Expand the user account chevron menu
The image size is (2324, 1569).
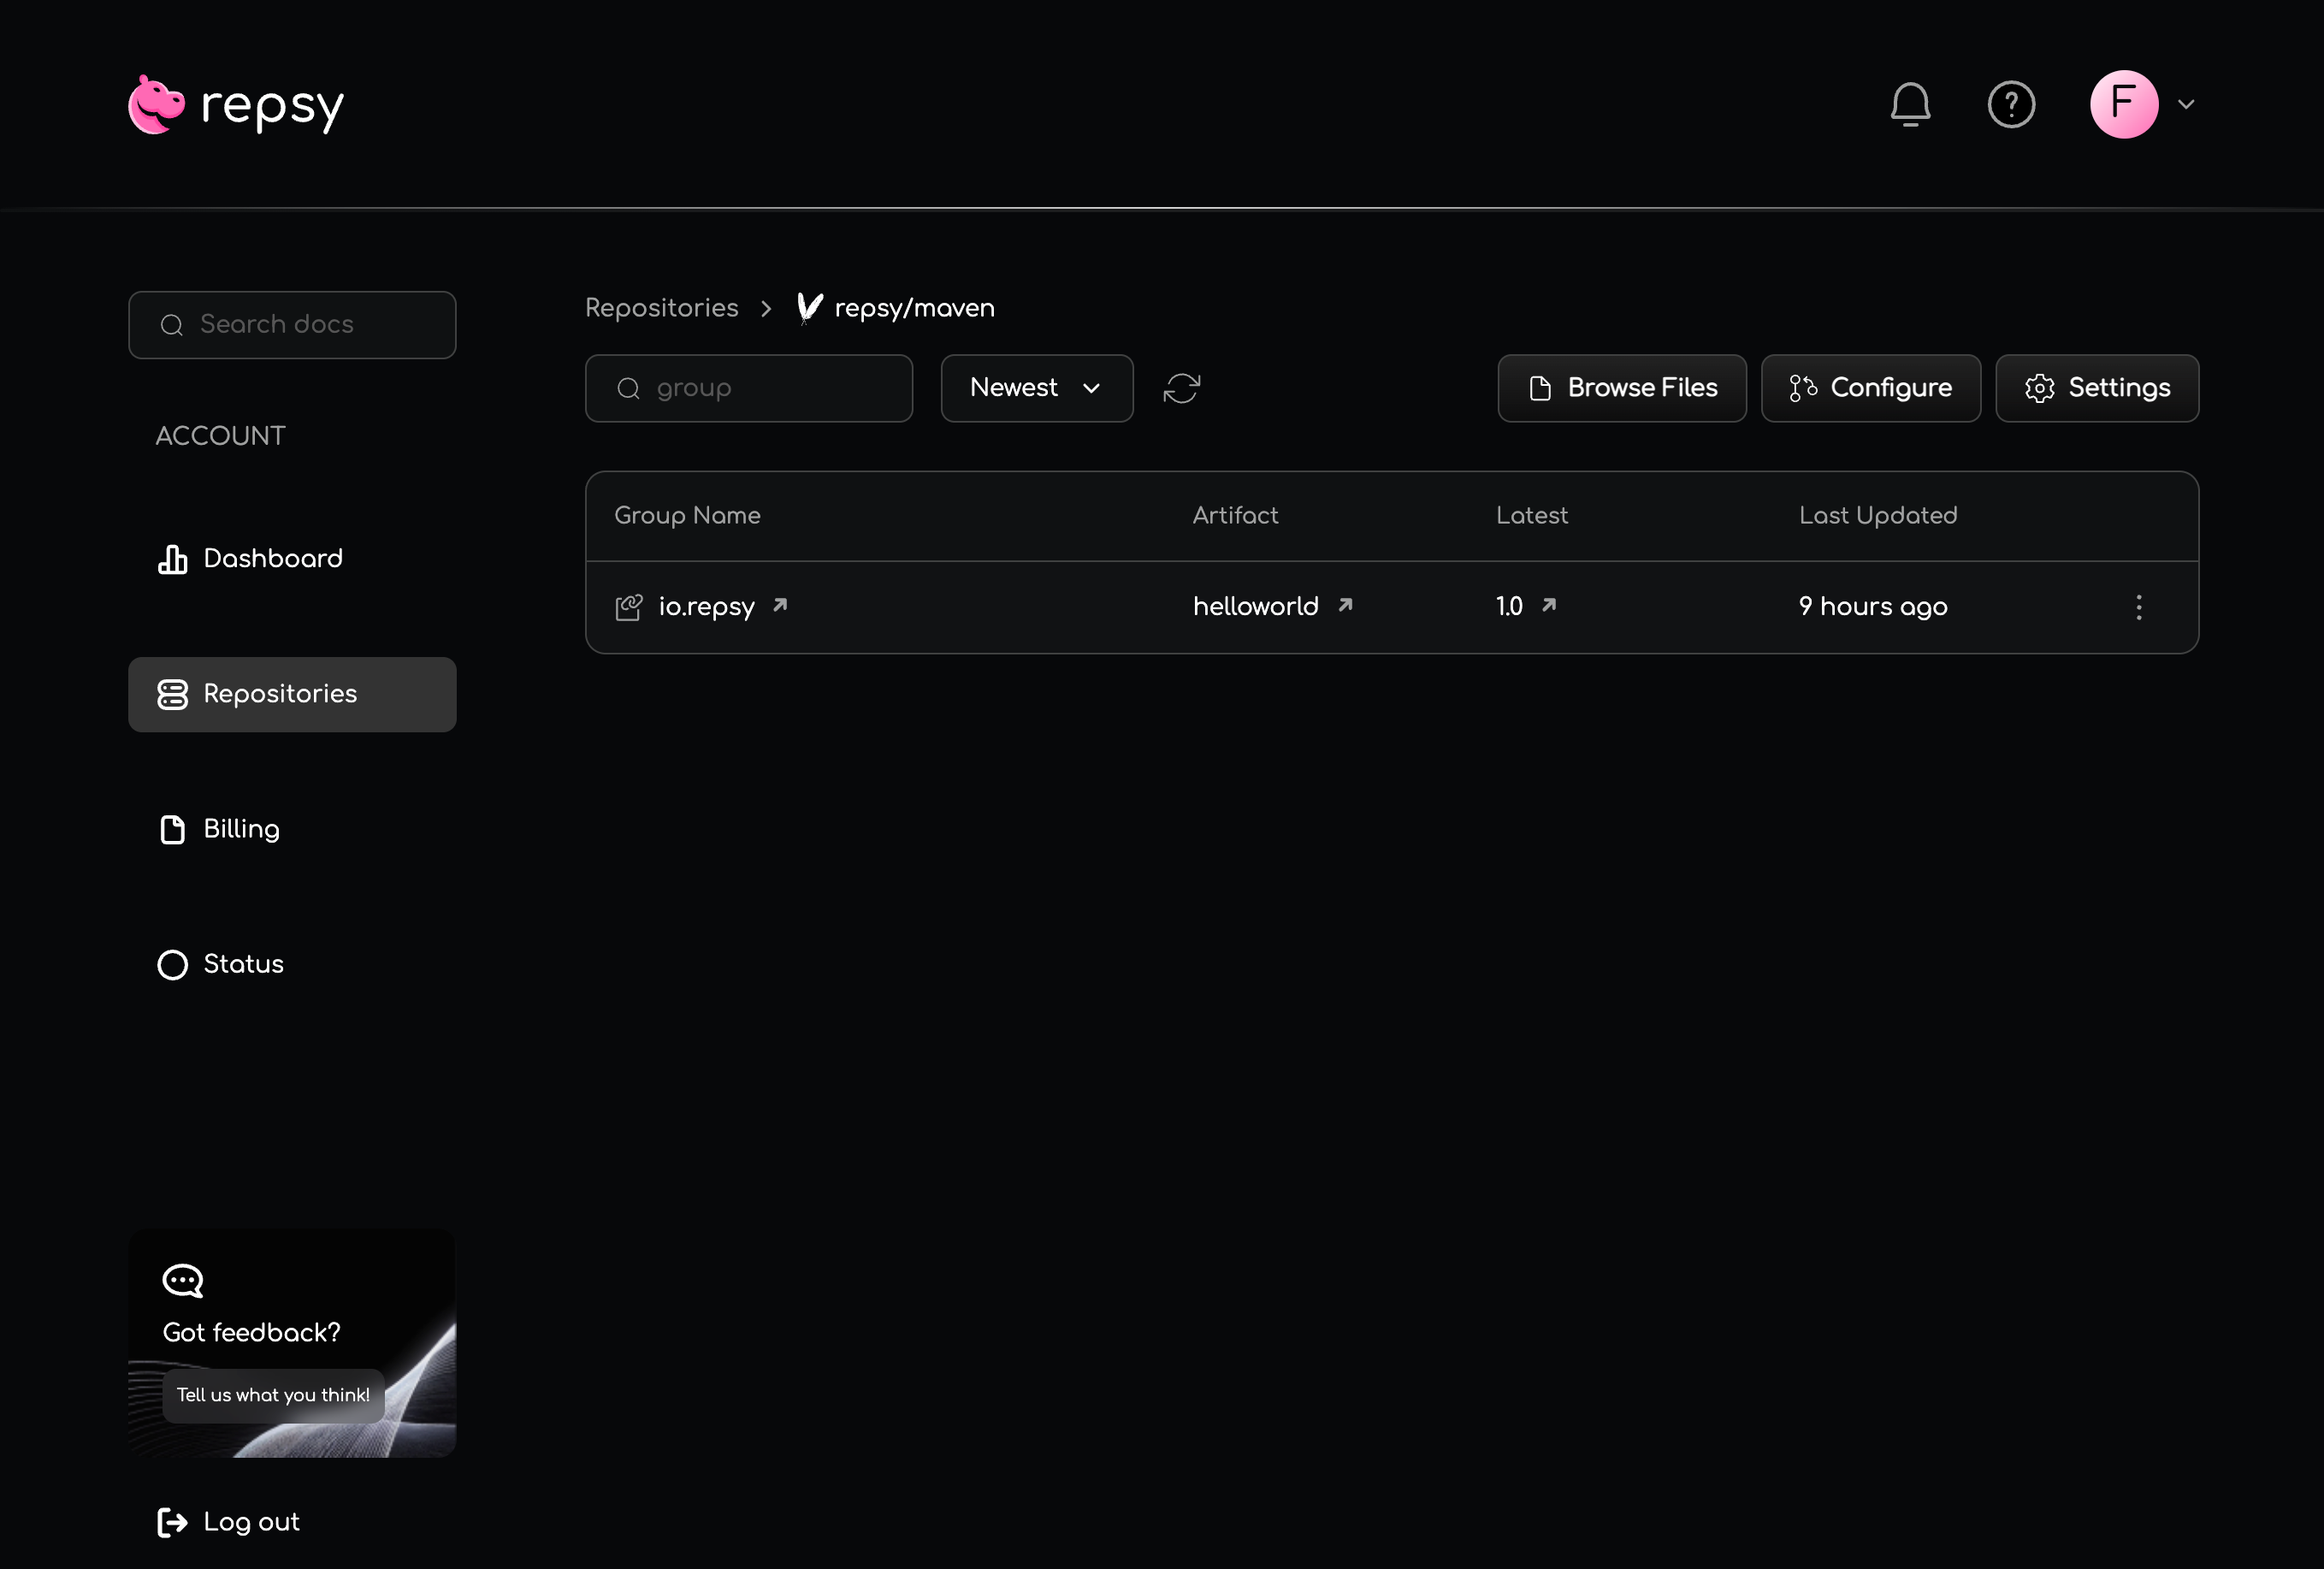[2186, 104]
